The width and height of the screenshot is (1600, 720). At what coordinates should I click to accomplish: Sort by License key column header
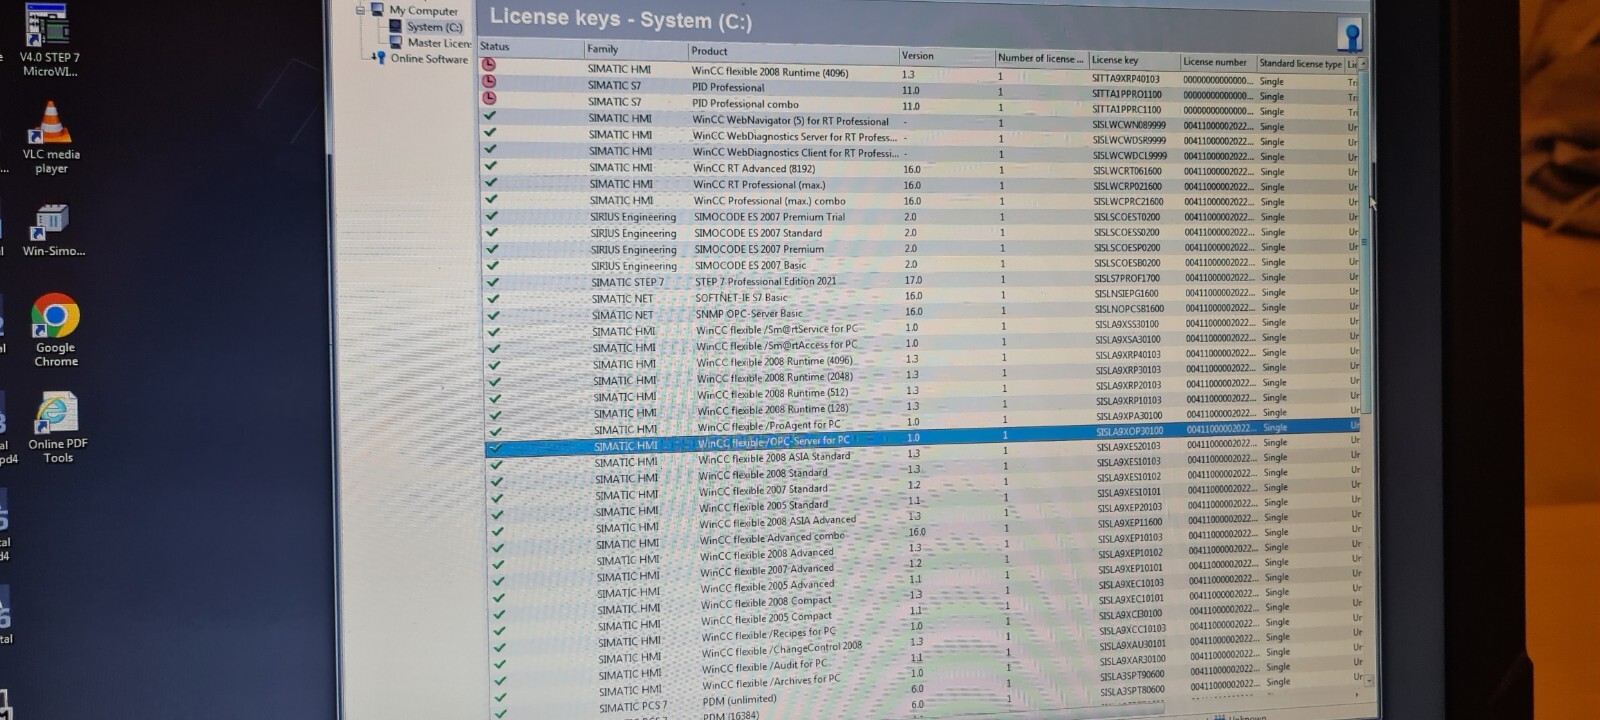[1133, 60]
